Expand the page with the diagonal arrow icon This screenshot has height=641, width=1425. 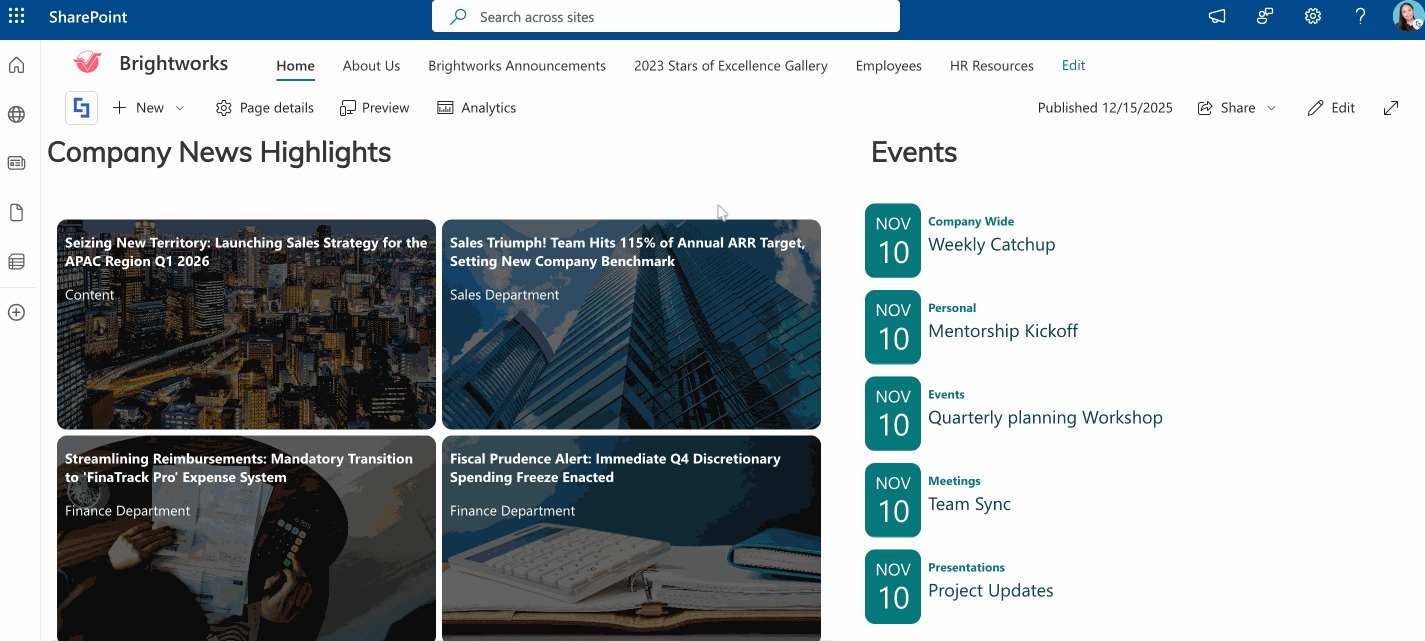(1390, 107)
